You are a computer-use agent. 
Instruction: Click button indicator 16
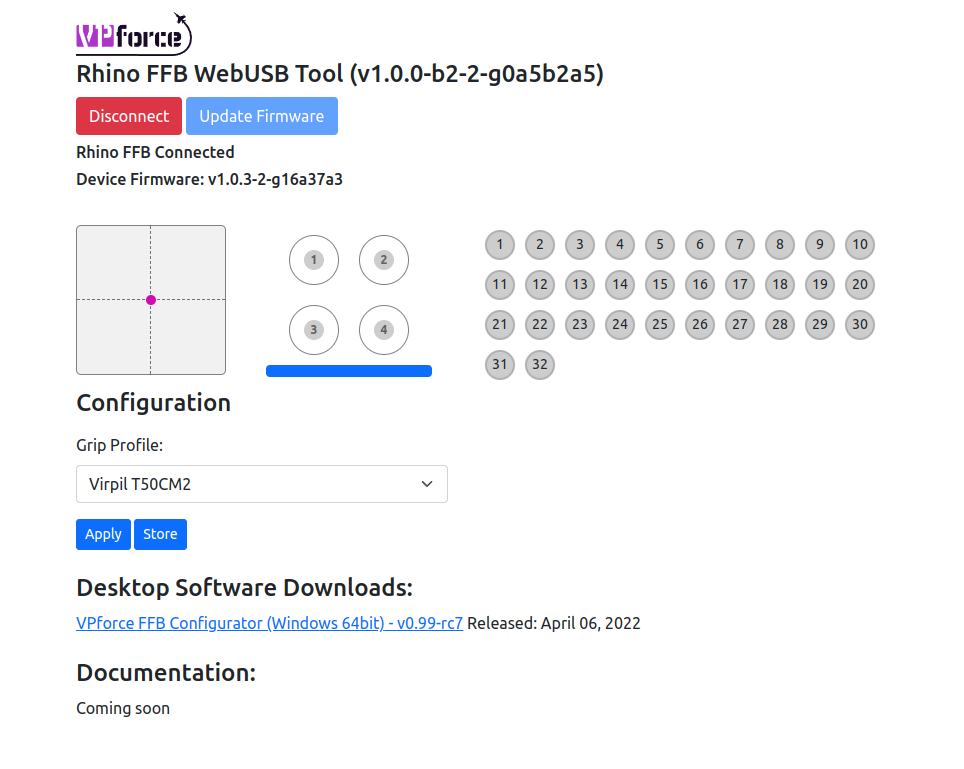point(700,285)
